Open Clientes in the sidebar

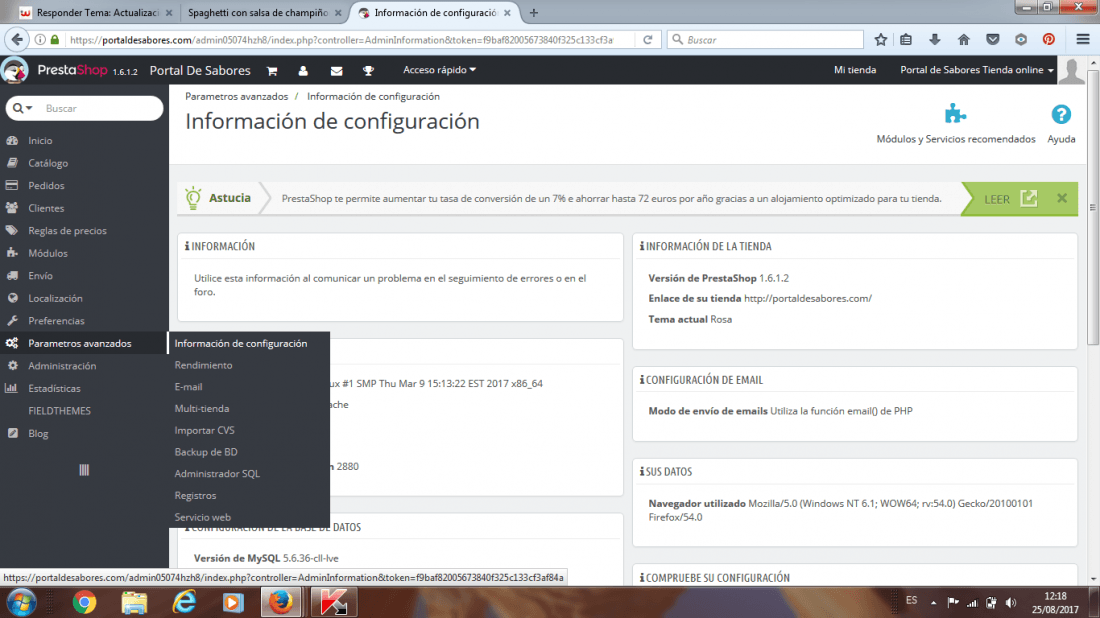coord(46,208)
